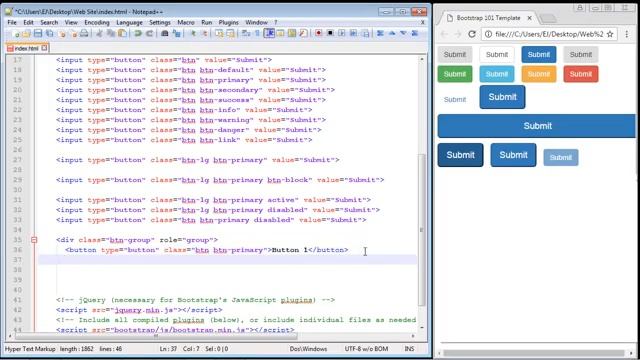
Task: Click the Cut scissors toolbar icon
Action: pos(99,33)
